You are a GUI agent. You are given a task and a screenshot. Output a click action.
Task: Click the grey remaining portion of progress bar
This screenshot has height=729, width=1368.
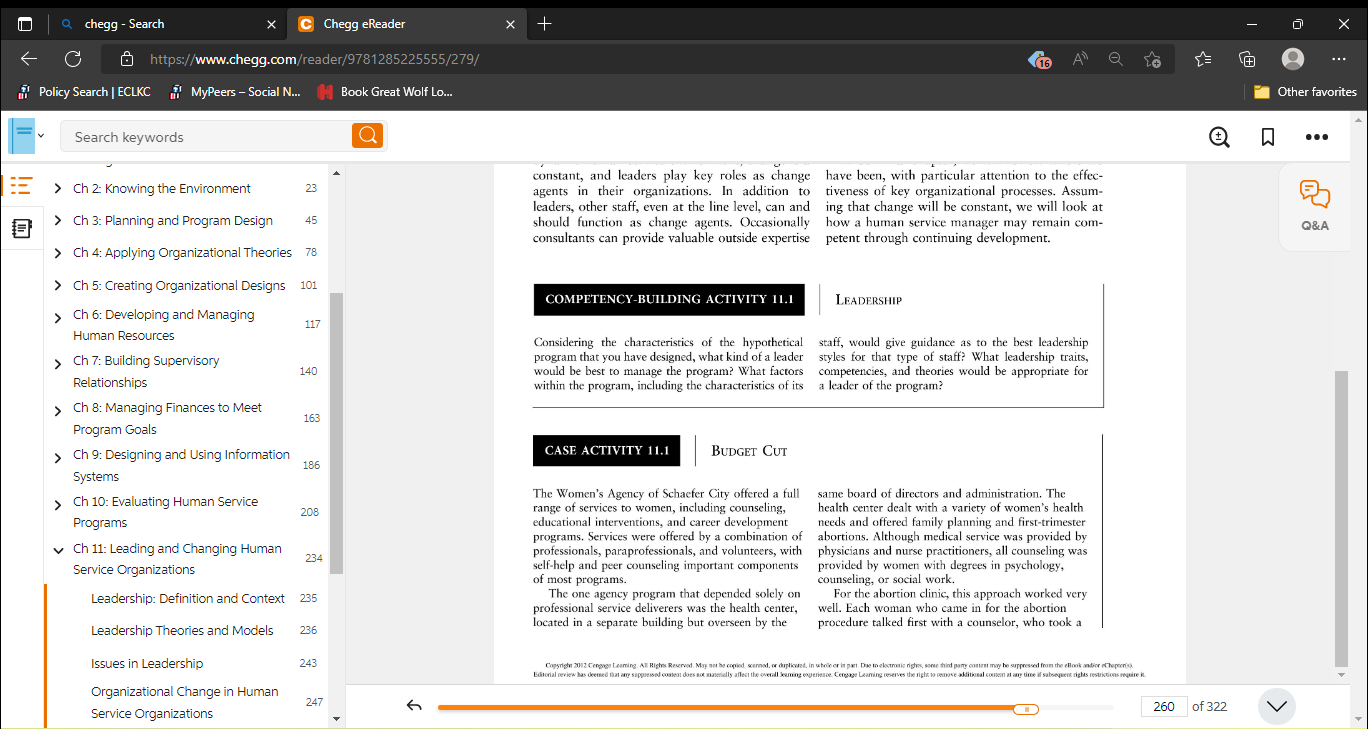point(1076,708)
